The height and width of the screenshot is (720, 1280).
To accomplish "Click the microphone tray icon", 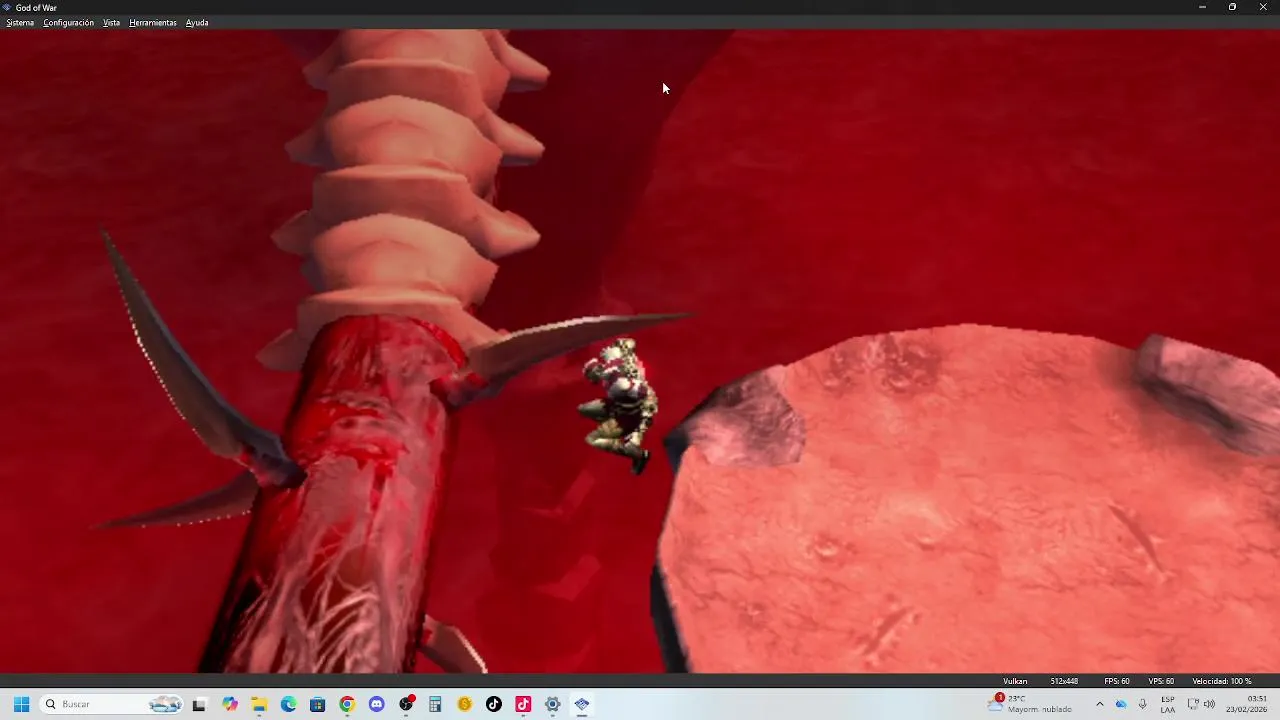I will click(1142, 704).
